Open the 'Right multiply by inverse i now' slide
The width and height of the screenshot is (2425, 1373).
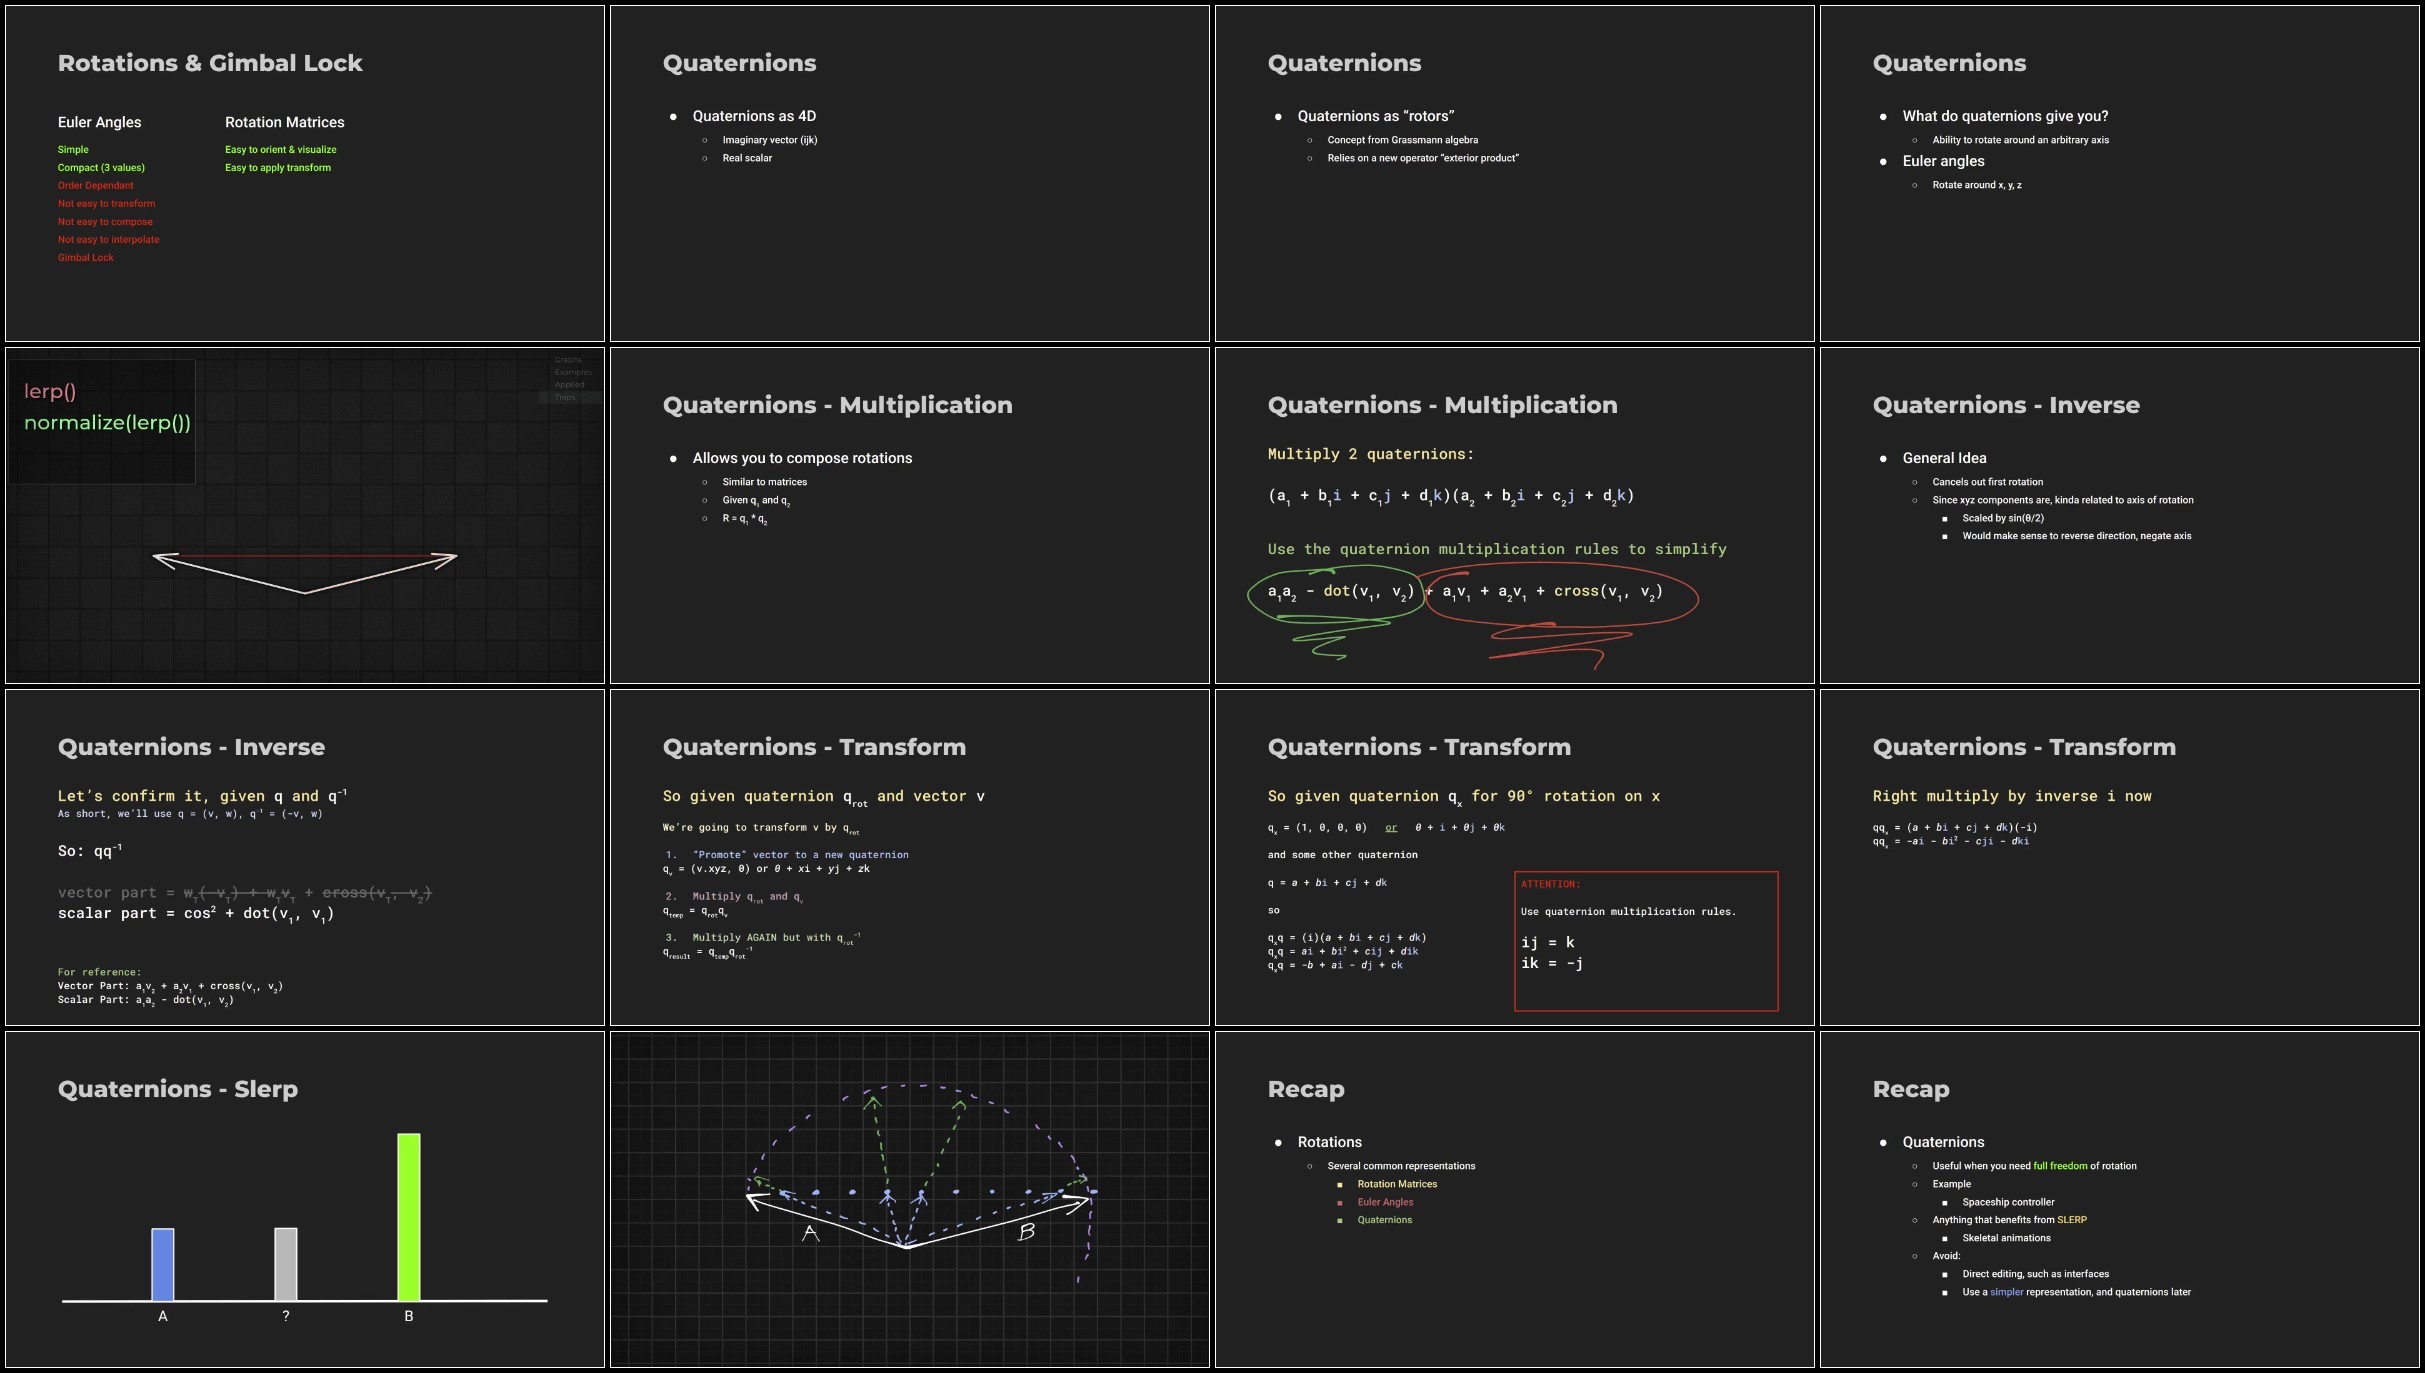(x=2120, y=858)
